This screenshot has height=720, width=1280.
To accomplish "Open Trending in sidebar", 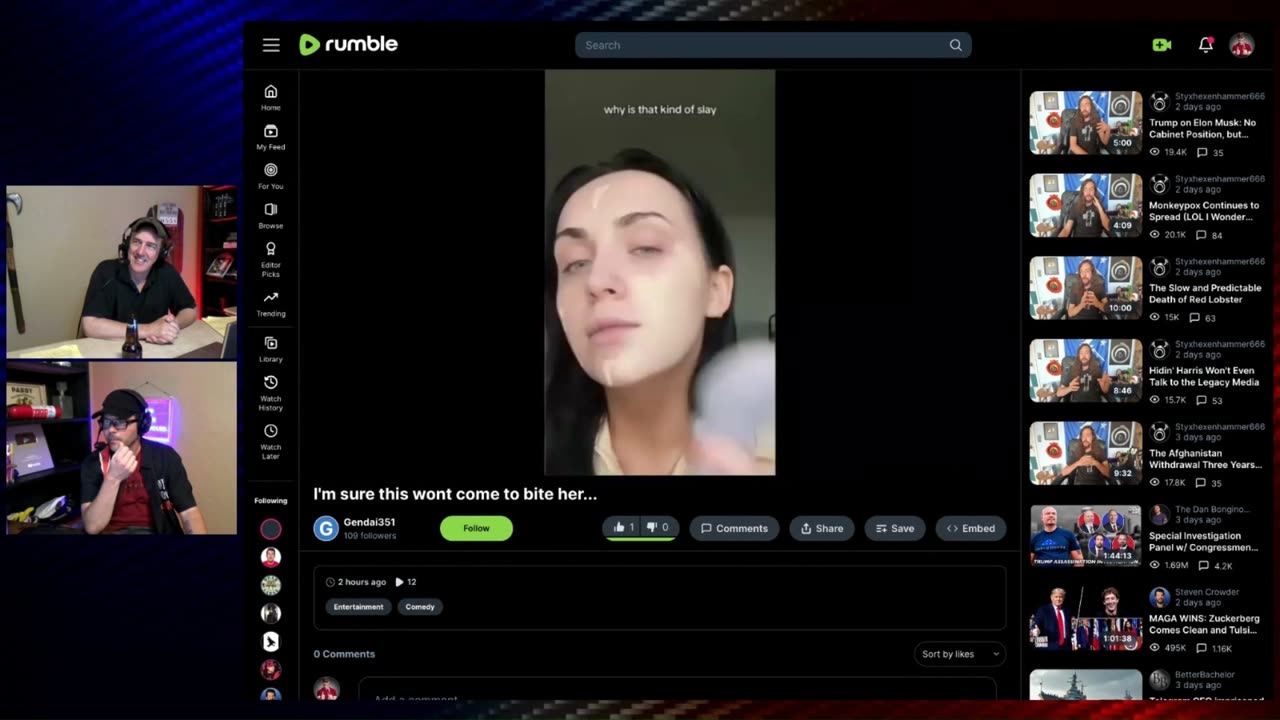I will coord(270,304).
